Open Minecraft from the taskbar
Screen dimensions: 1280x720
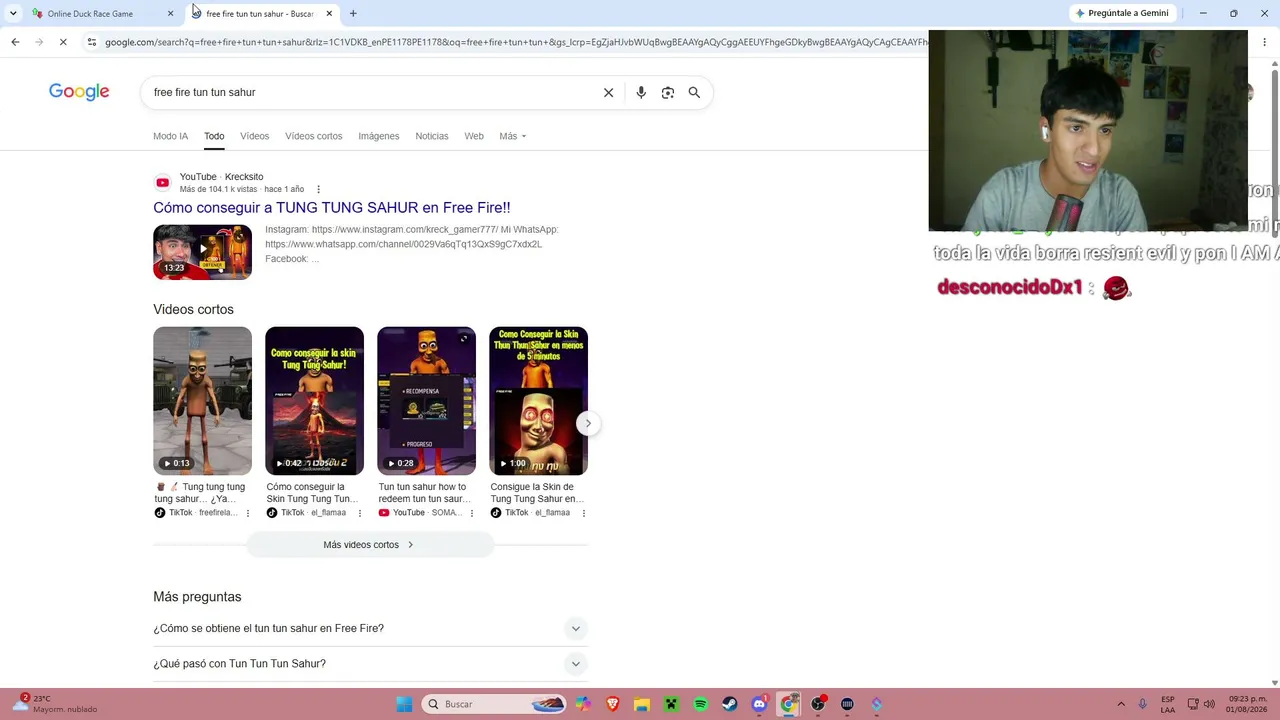pos(671,704)
